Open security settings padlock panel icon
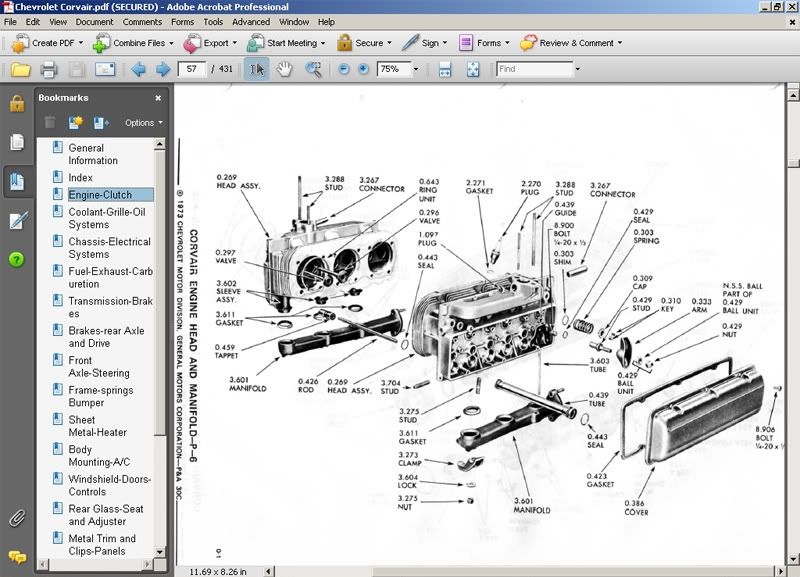800x577 pixels. [17, 104]
